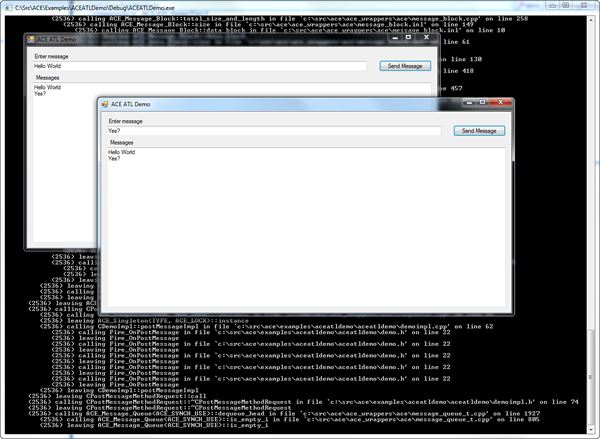Close the back ACE ATL Demo window
The width and height of the screenshot is (600, 439).
(426, 37)
